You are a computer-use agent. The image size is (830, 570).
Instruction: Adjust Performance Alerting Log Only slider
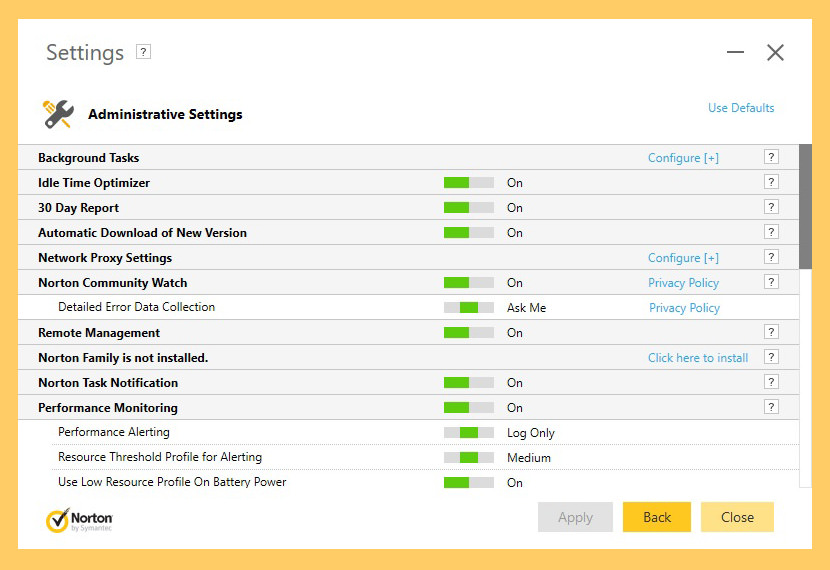point(468,432)
